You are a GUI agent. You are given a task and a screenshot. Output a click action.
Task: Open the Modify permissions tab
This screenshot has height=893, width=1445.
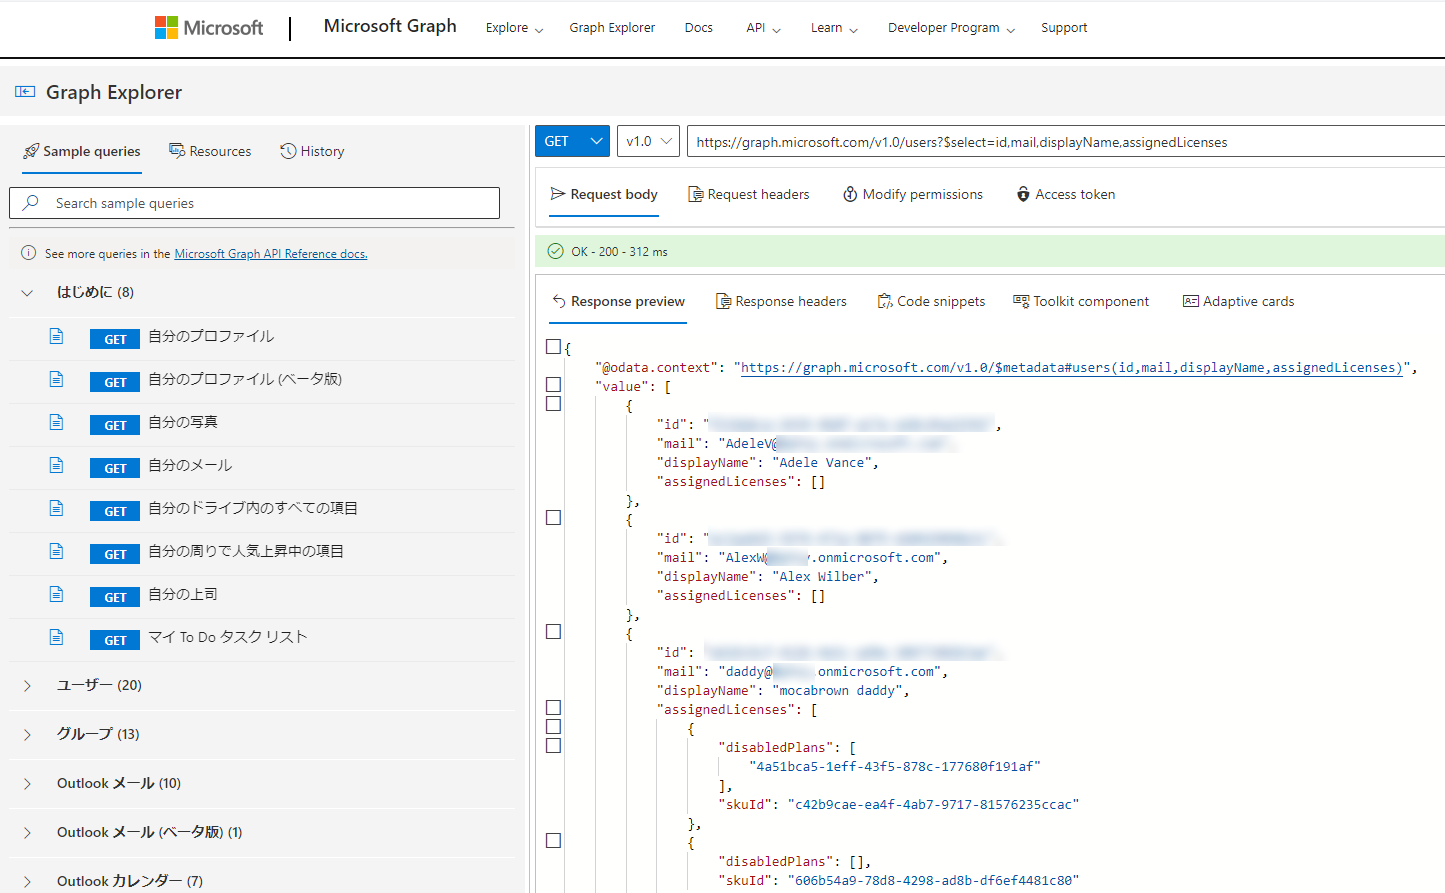pyautogui.click(x=913, y=194)
